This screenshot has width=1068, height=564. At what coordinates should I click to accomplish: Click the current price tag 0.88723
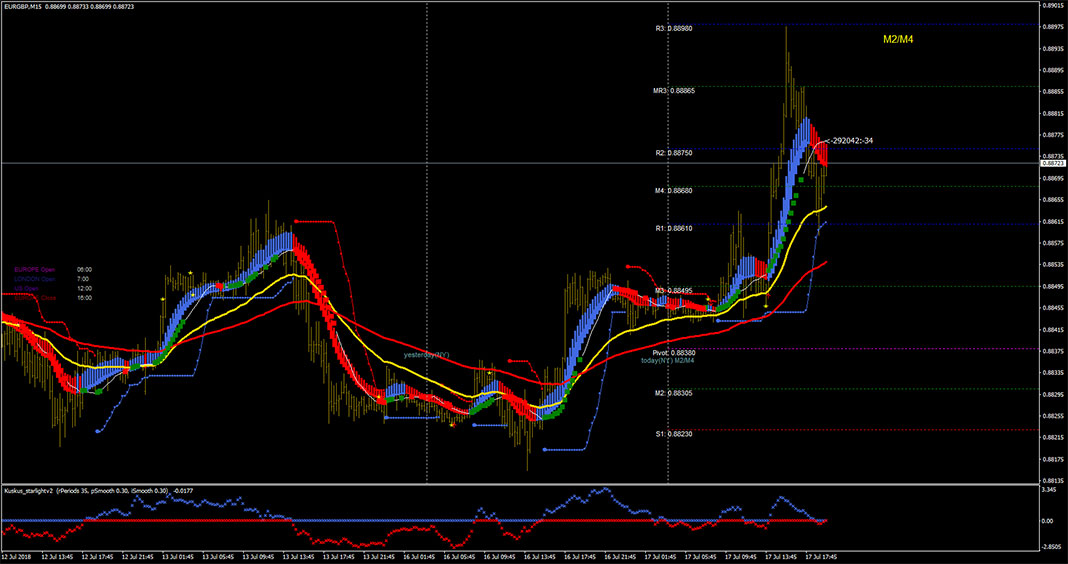[1052, 163]
